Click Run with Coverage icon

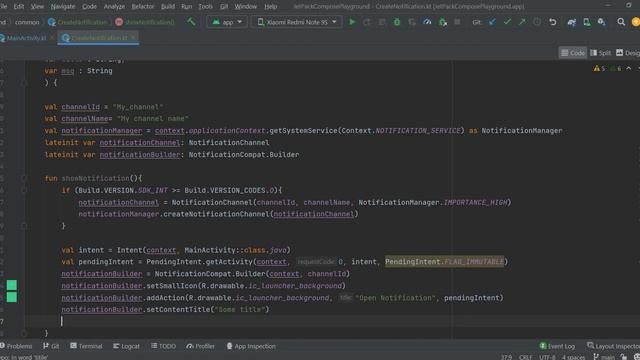pyautogui.click(x=412, y=22)
